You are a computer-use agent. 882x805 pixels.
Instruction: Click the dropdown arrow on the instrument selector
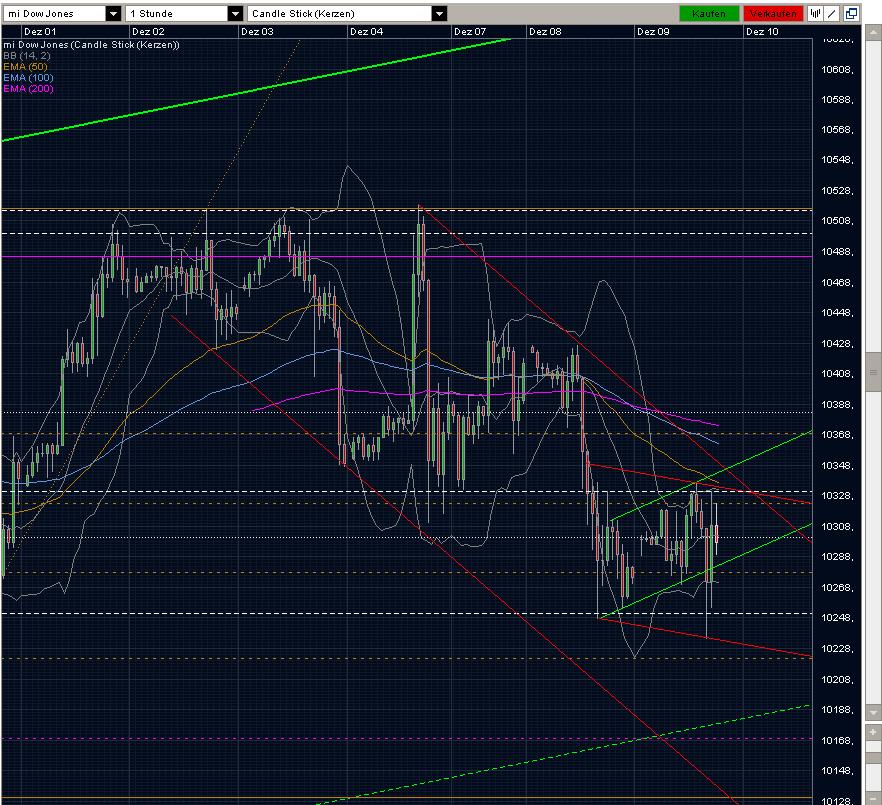[113, 14]
